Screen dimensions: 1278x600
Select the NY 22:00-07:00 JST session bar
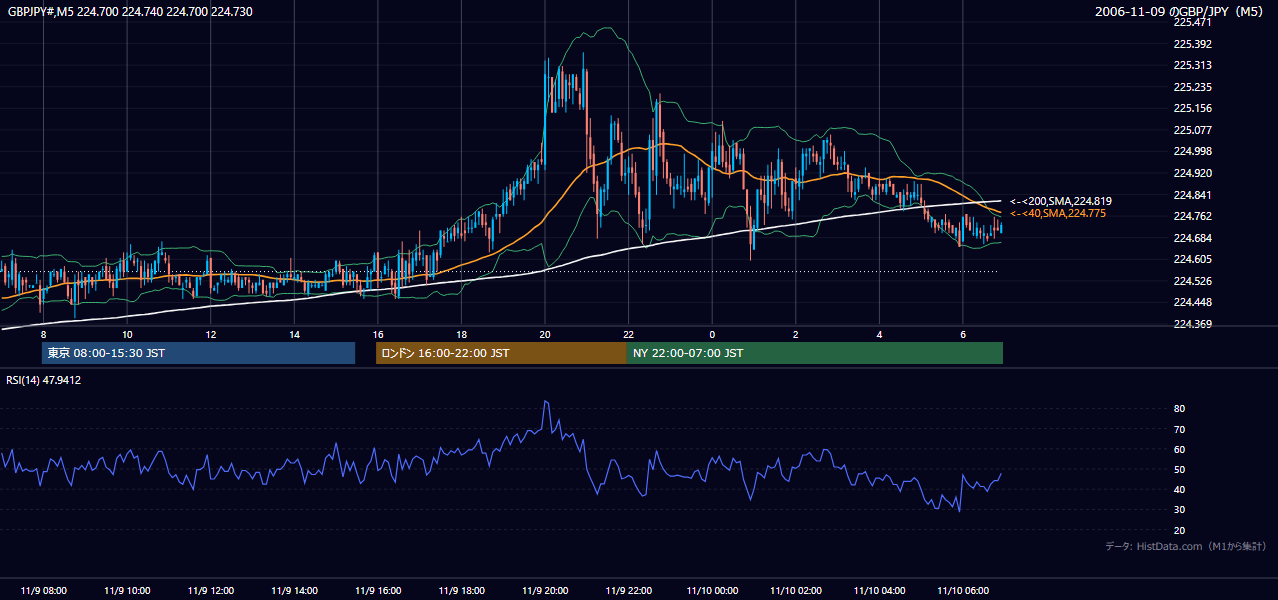[815, 353]
